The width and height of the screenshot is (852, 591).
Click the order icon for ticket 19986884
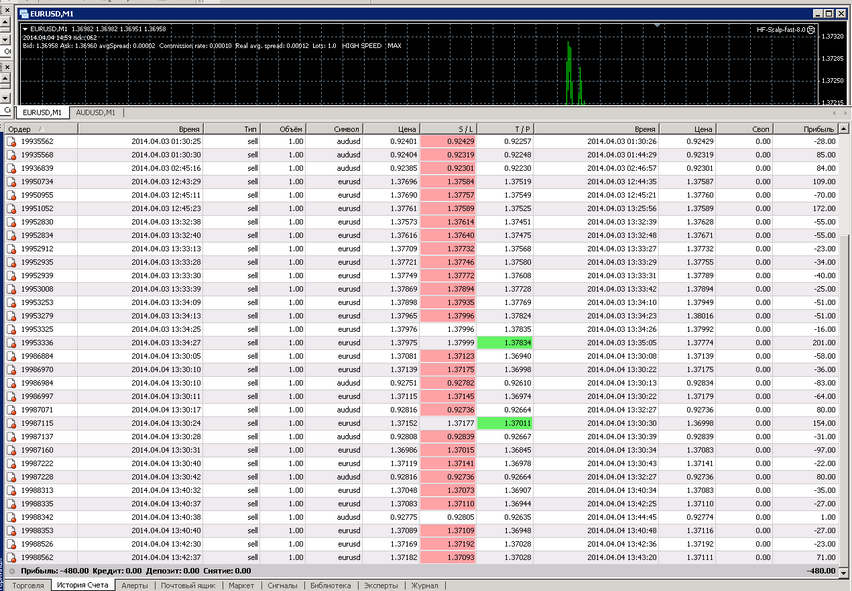click(x=11, y=357)
